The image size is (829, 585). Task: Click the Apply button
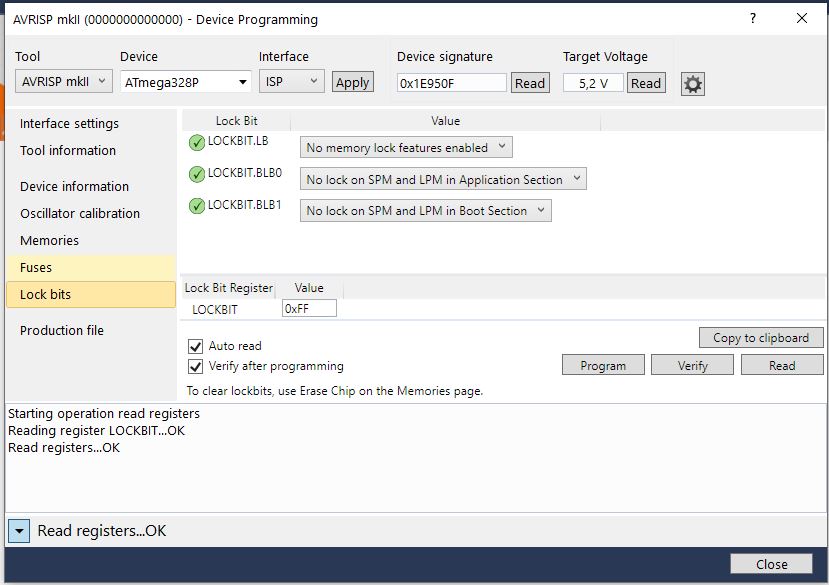click(353, 82)
